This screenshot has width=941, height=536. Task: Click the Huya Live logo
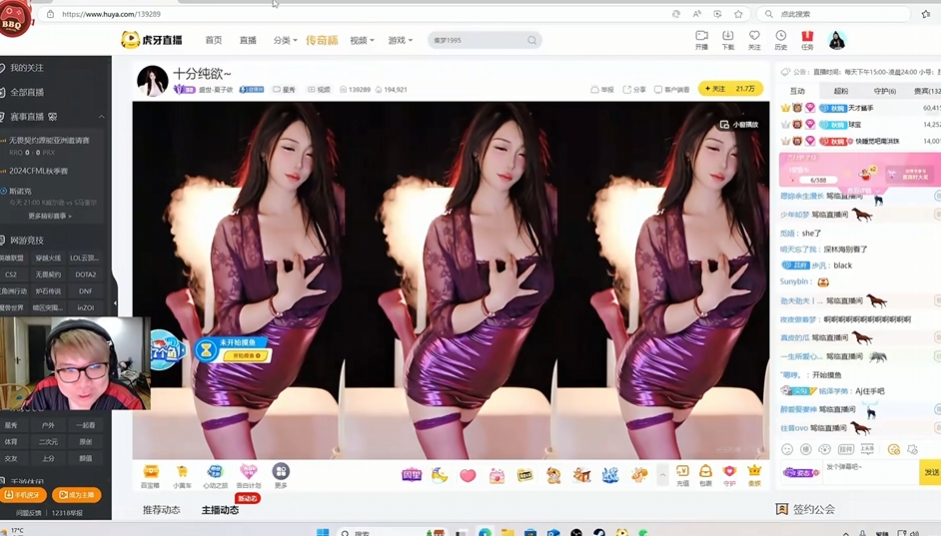152,40
